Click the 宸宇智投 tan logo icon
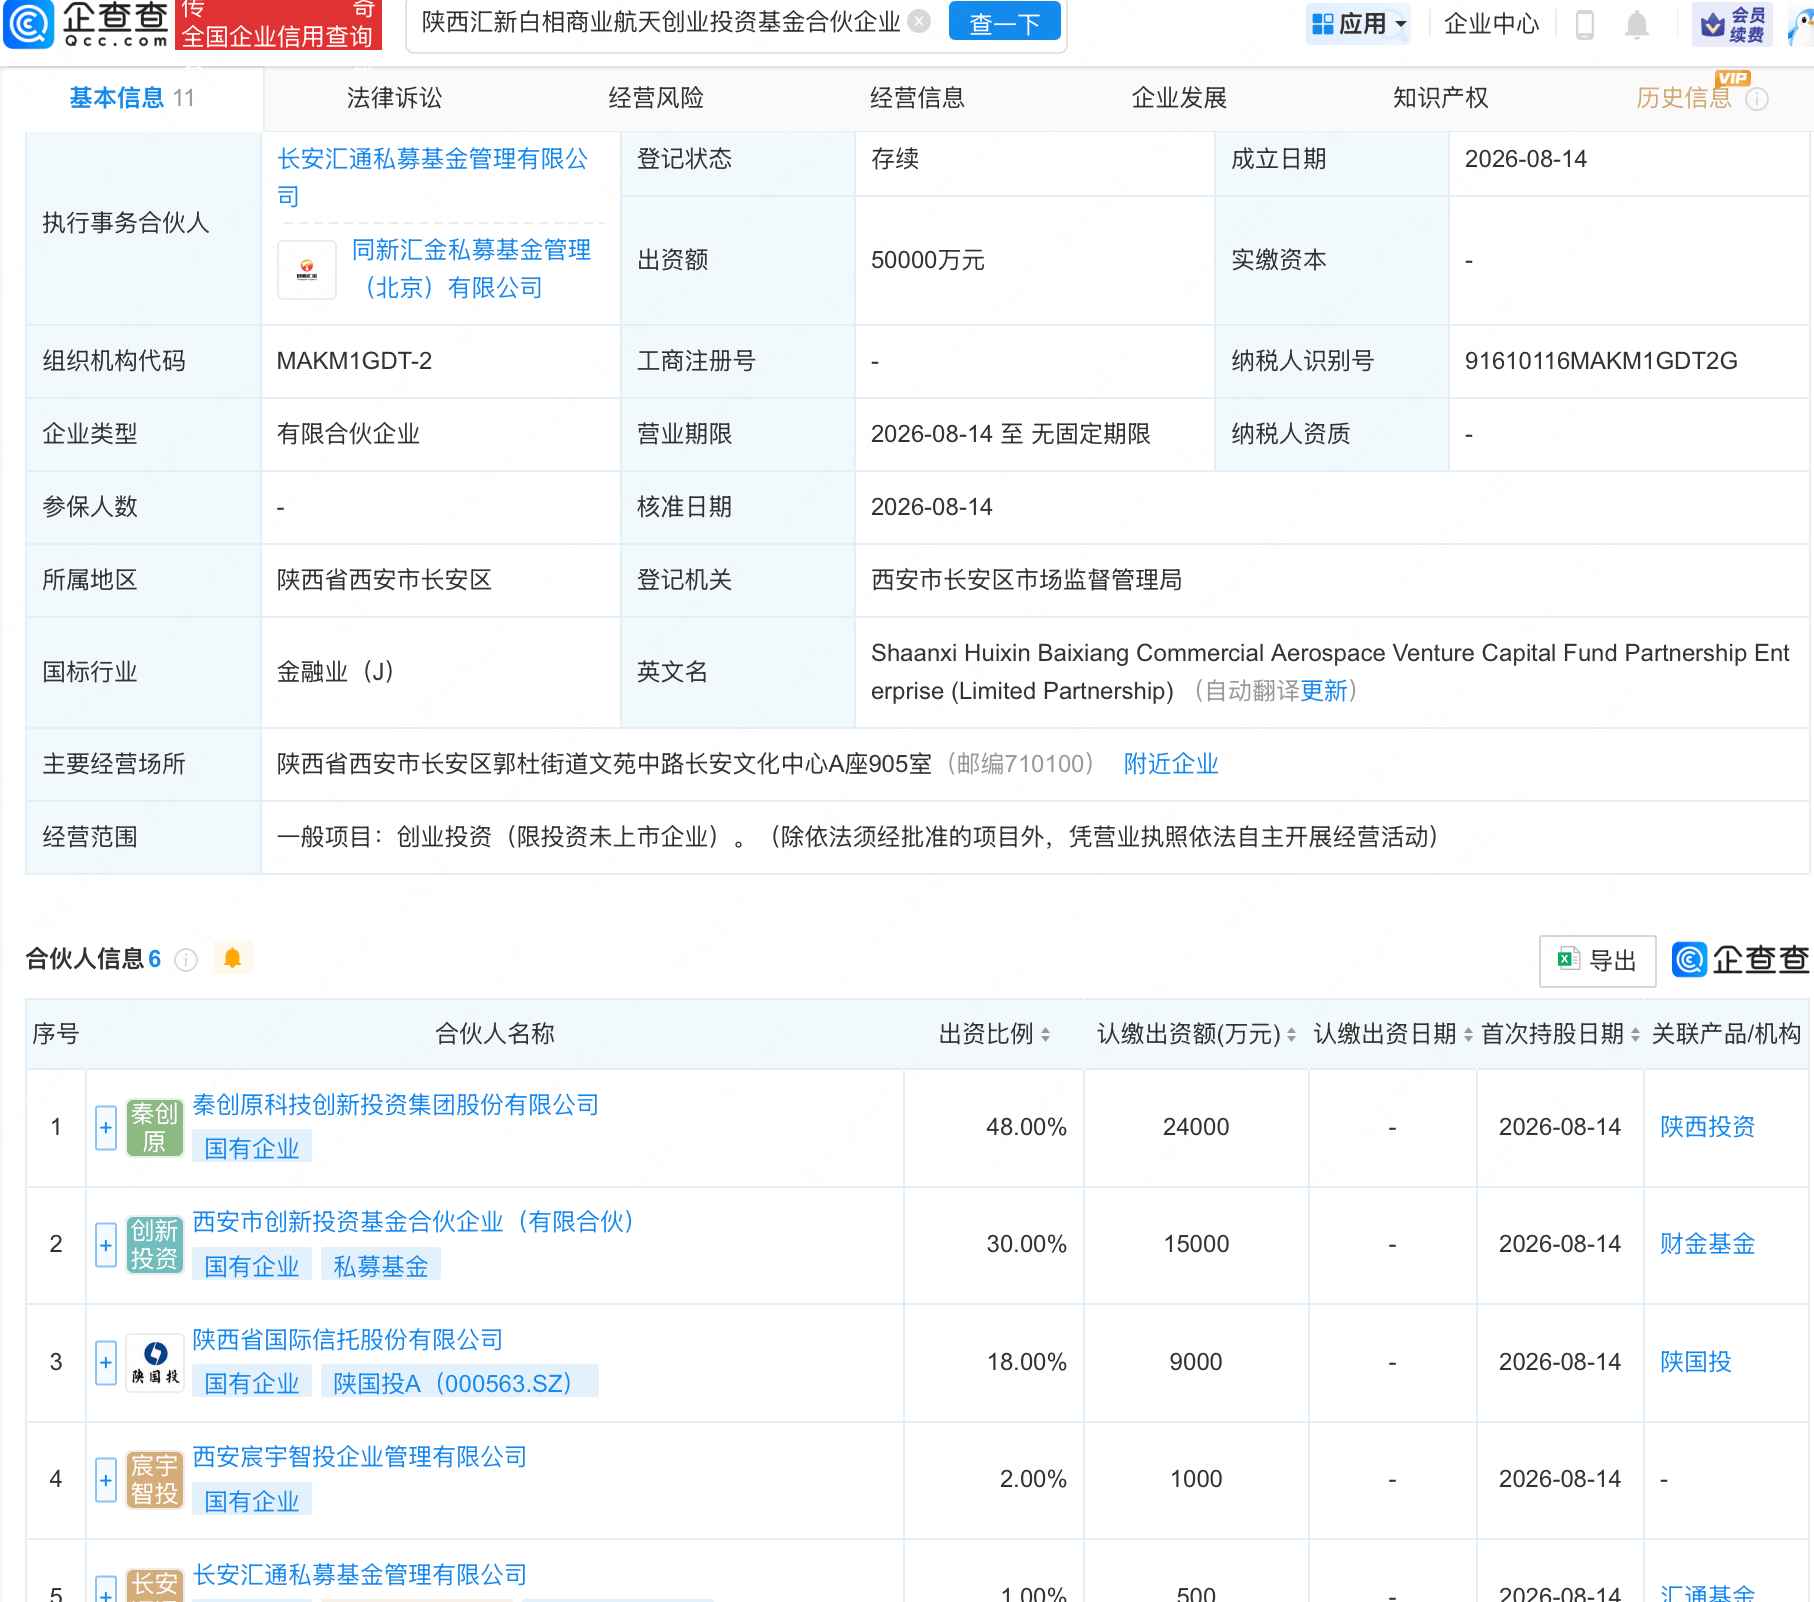Image resolution: width=1814 pixels, height=1602 pixels. tap(155, 1480)
